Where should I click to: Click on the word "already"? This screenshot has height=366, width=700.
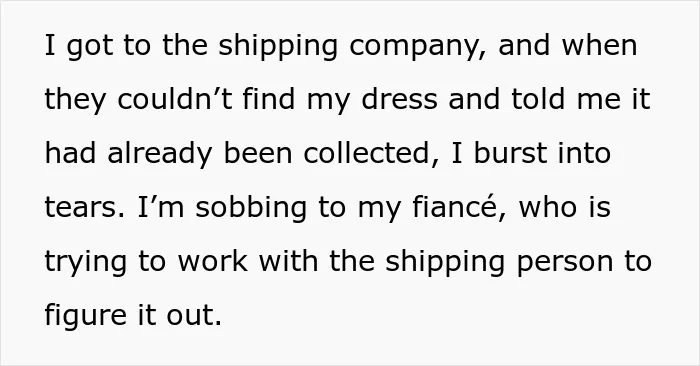(x=159, y=154)
